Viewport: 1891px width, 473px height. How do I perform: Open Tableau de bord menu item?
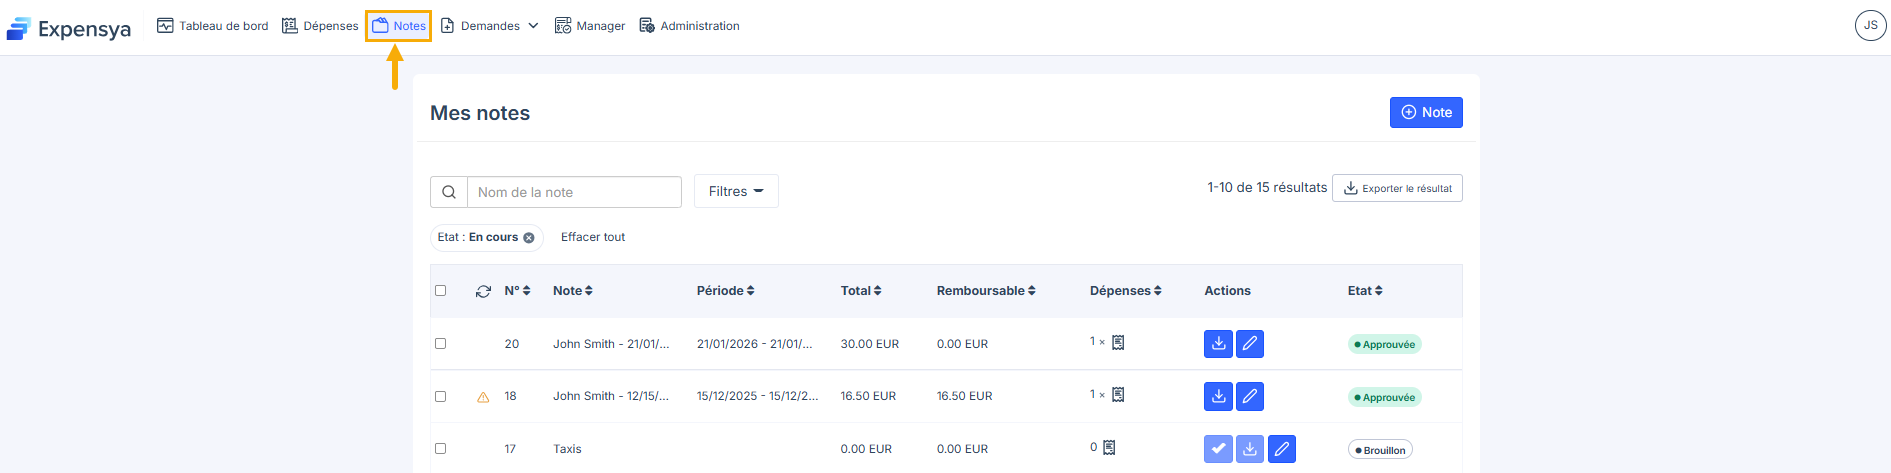click(x=212, y=26)
